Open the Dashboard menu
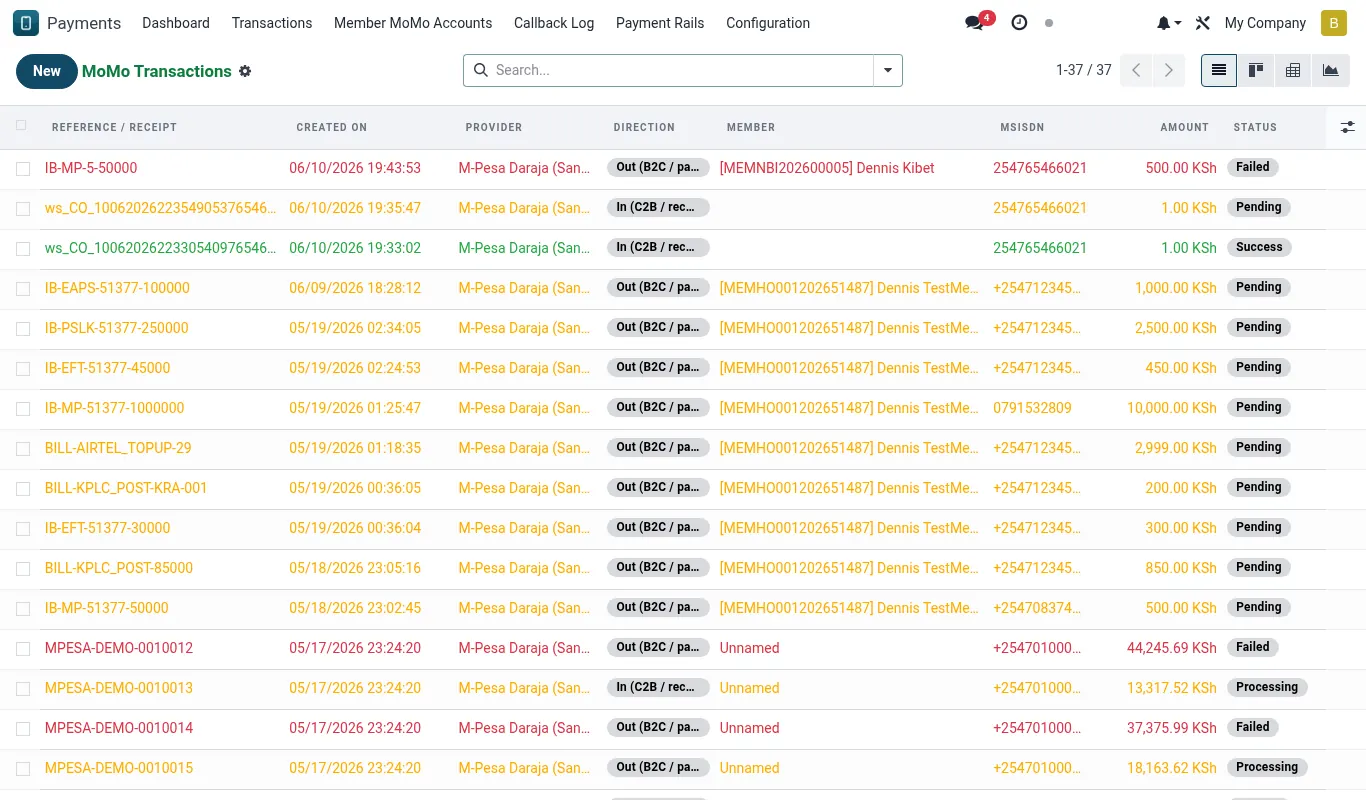 coord(176,23)
